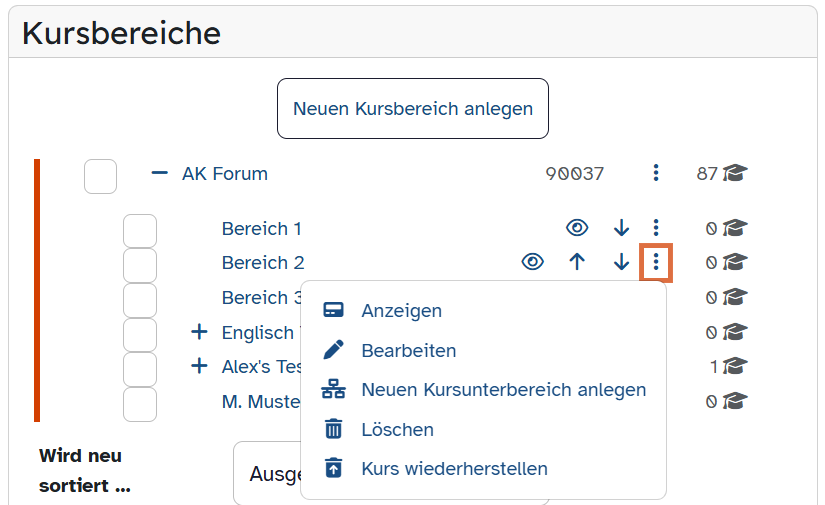Click graduation cap icon for AK Forum

click(x=735, y=173)
